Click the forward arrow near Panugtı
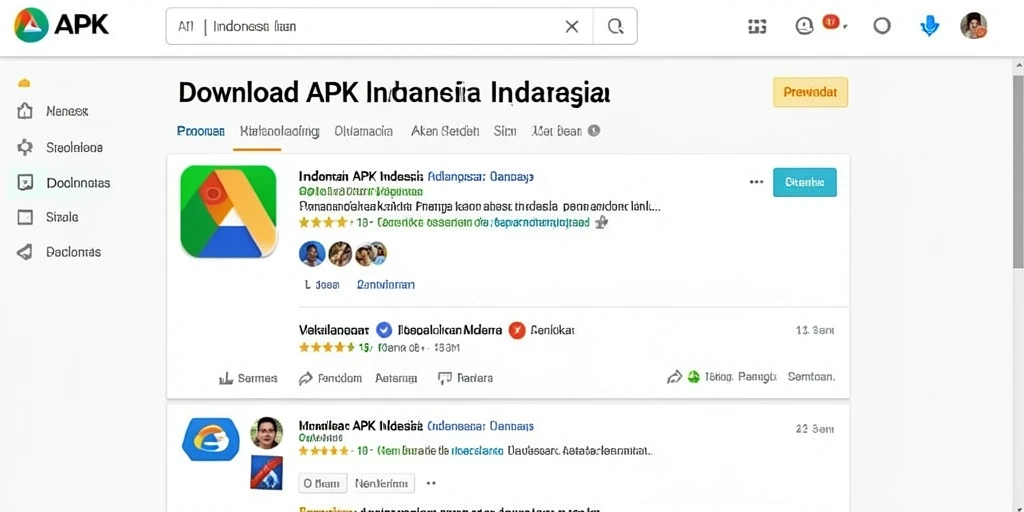The height and width of the screenshot is (512, 1024). click(674, 377)
